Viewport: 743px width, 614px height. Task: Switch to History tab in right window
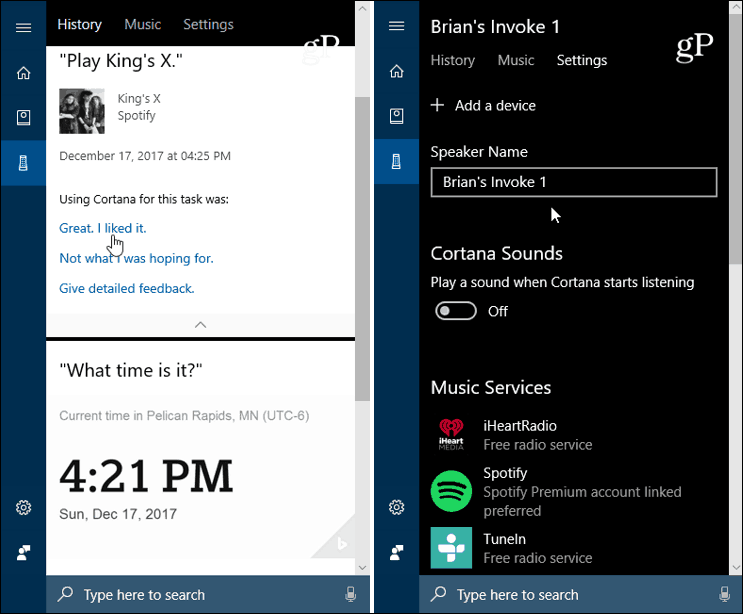[453, 60]
